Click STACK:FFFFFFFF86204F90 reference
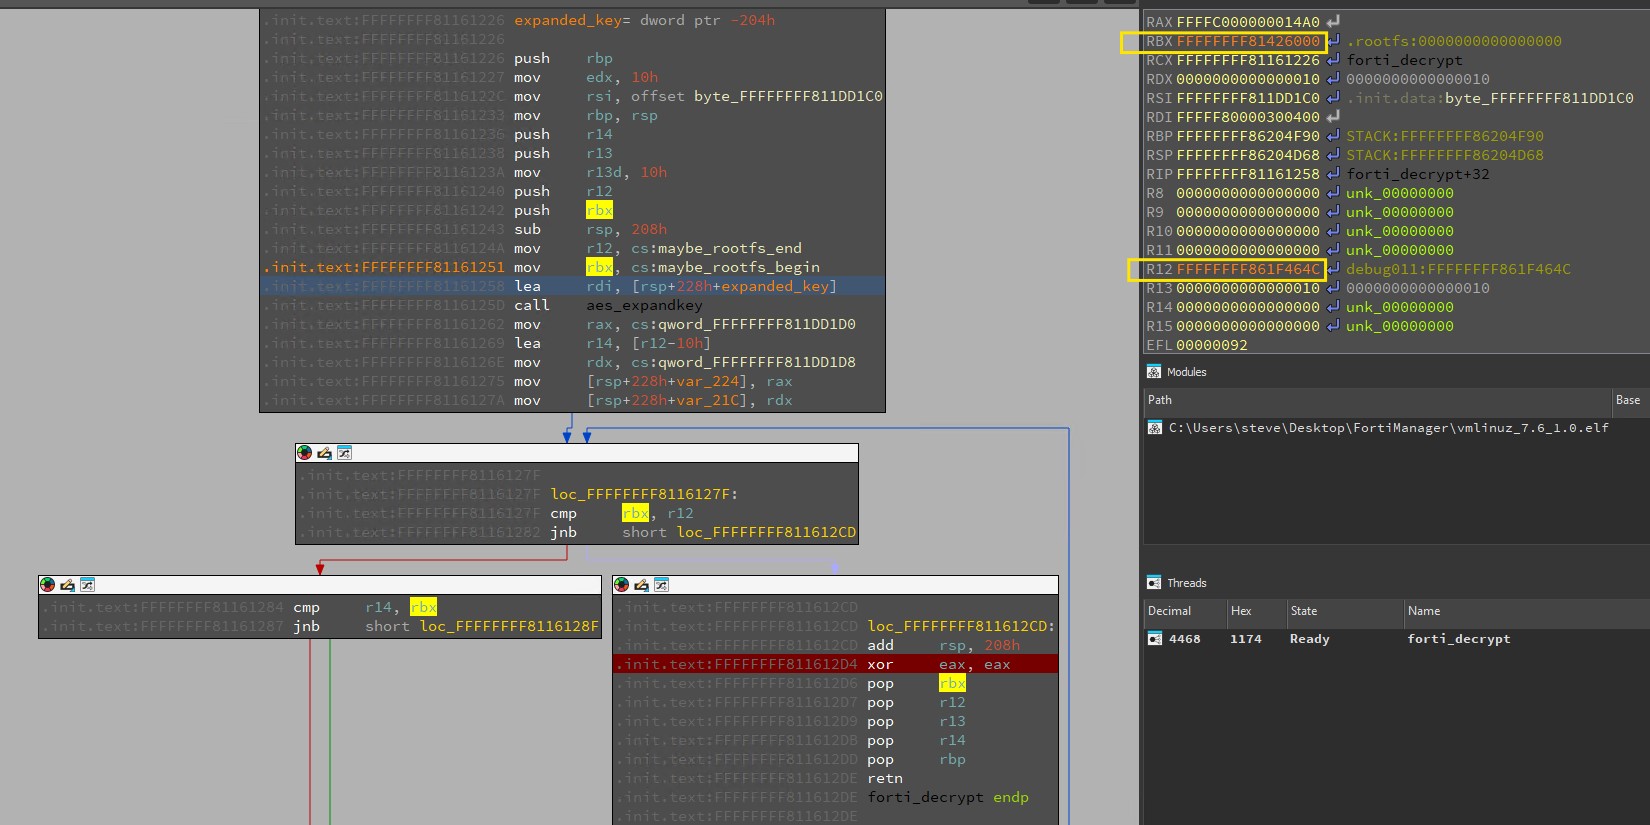This screenshot has width=1650, height=825. [1445, 136]
